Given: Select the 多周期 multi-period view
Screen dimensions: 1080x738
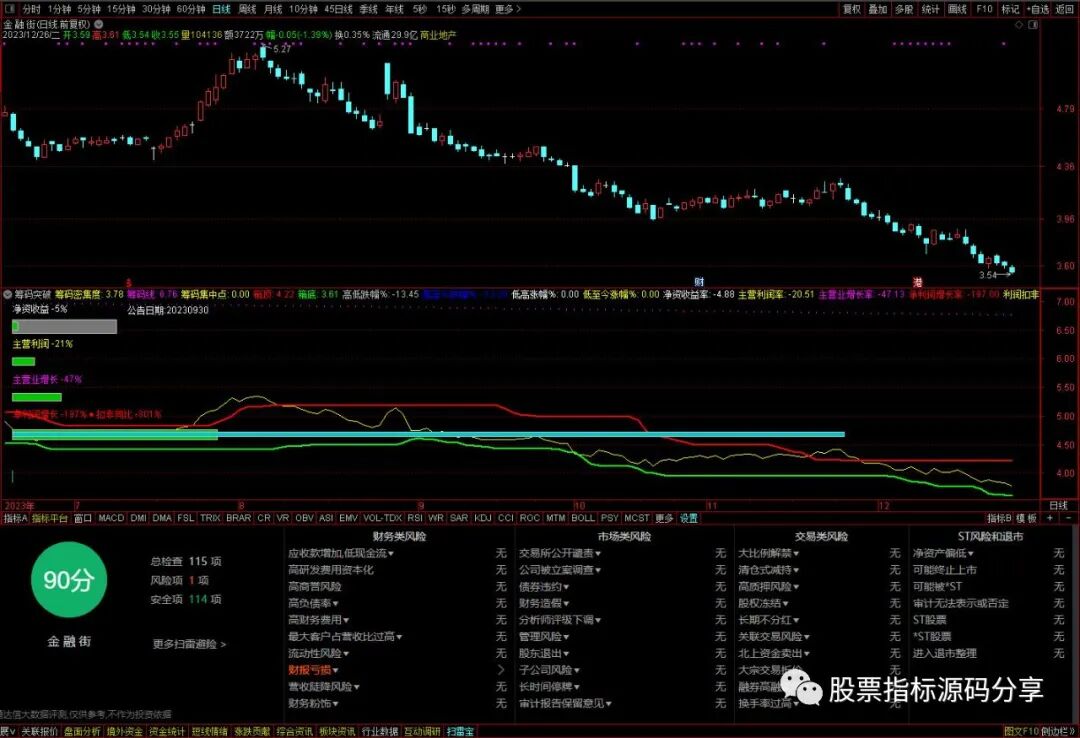Looking at the screenshot, I should click(x=475, y=9).
